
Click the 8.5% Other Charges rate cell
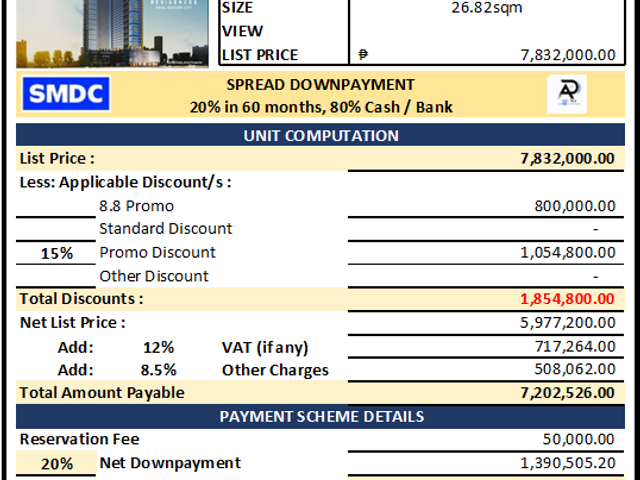(158, 370)
